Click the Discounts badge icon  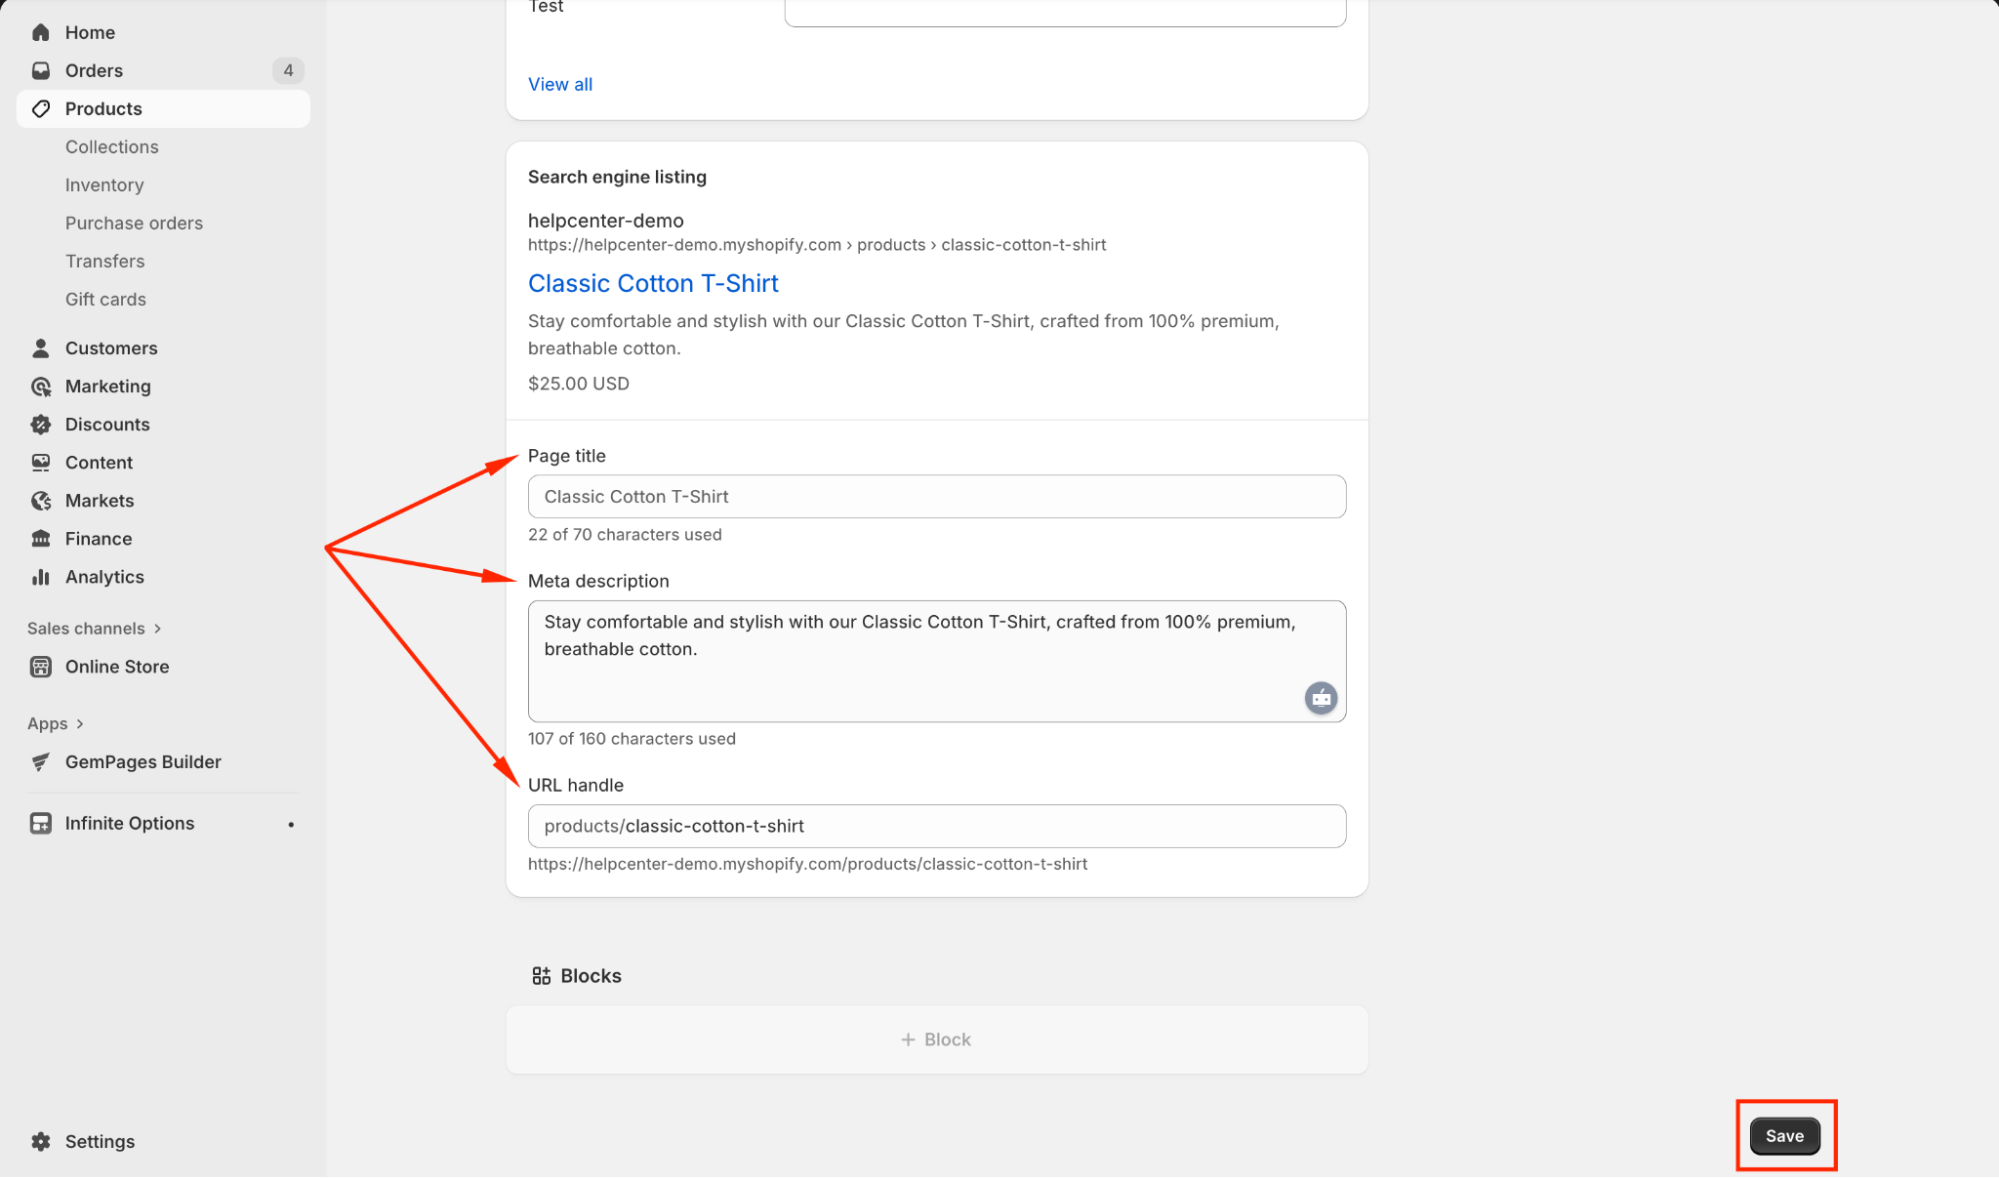(41, 424)
